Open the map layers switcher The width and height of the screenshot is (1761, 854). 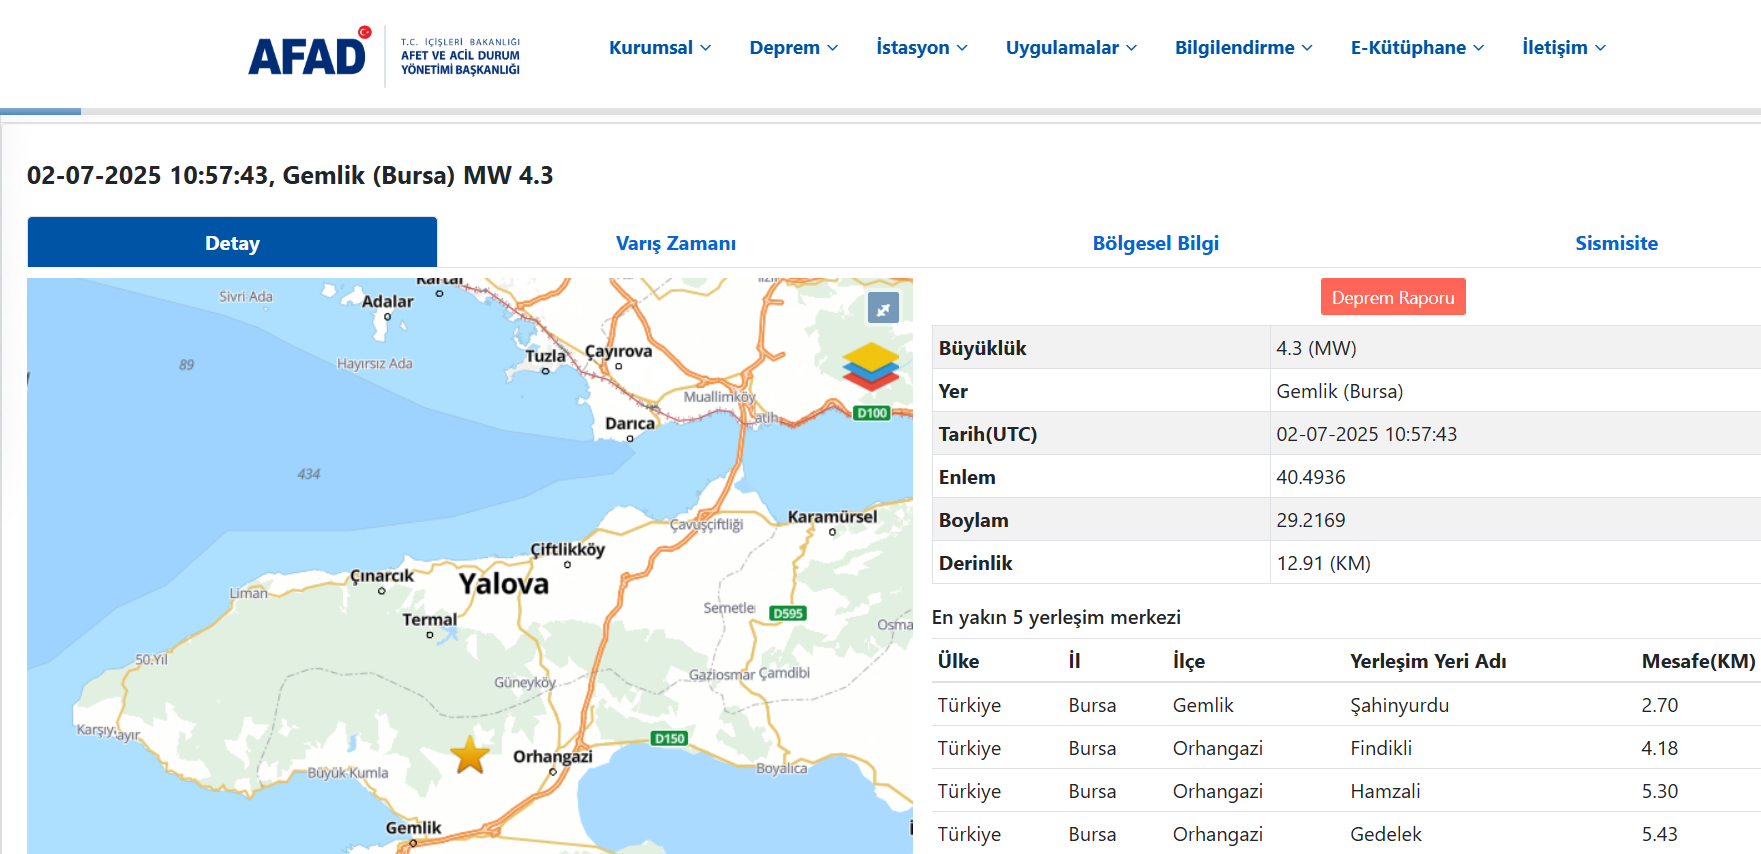pyautogui.click(x=870, y=366)
